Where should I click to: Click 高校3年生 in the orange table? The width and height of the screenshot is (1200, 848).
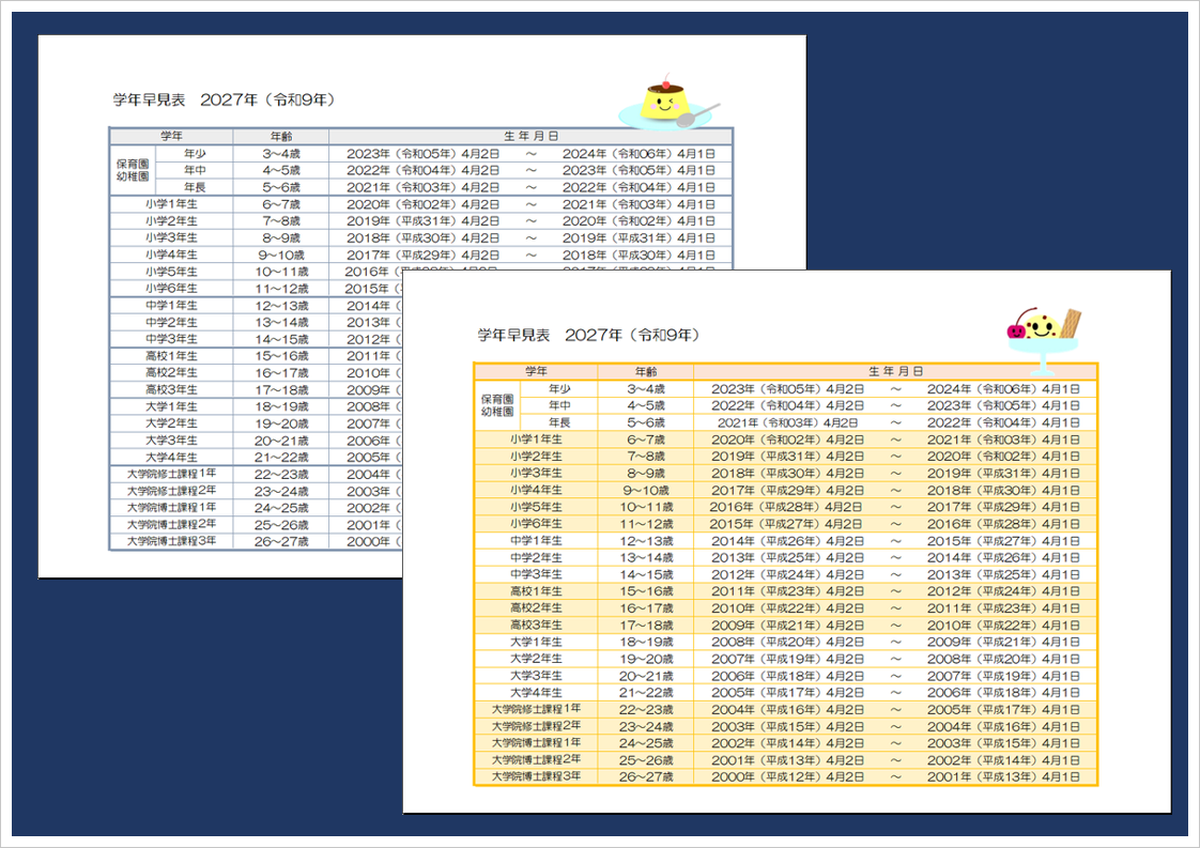[x=536, y=625]
